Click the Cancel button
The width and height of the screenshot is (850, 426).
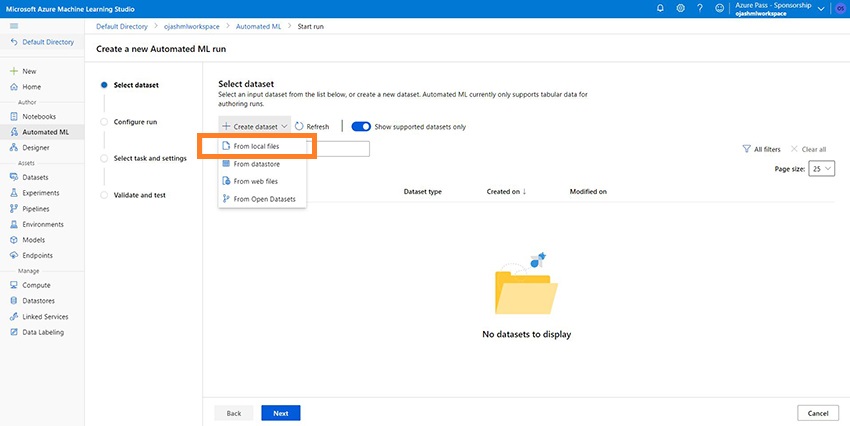[x=817, y=413]
